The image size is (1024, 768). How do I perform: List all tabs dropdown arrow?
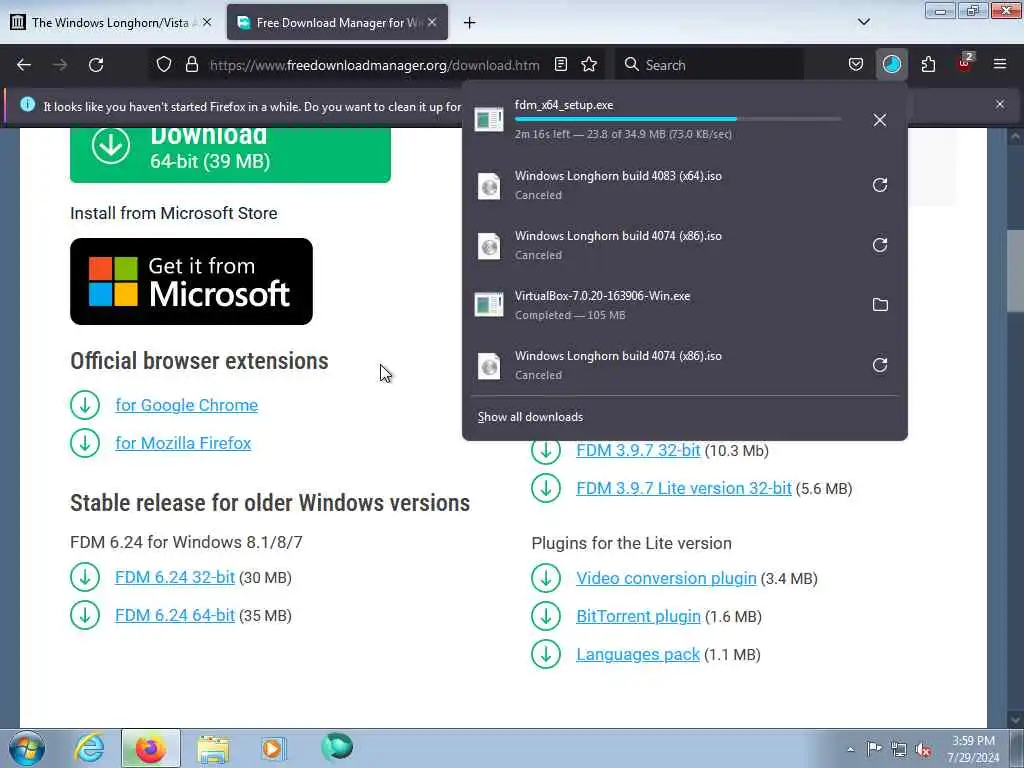863,22
